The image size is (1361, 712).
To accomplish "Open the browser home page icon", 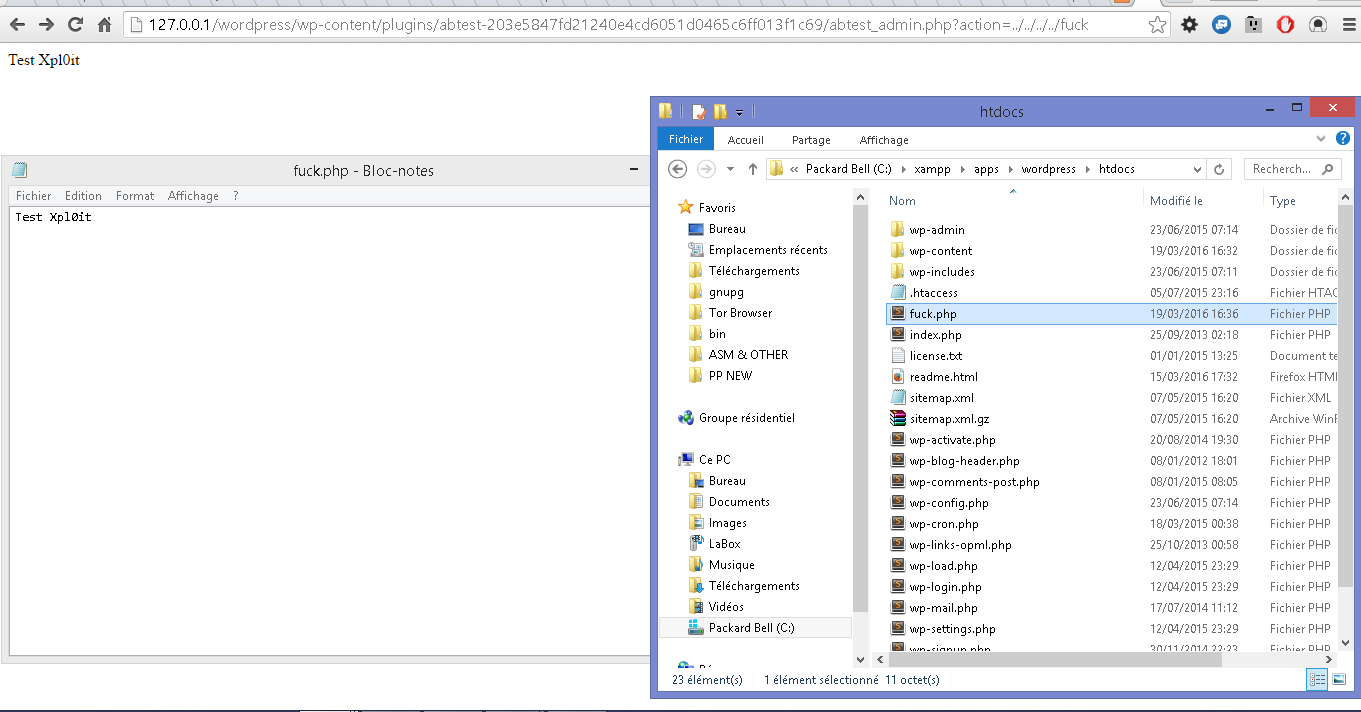I will [x=104, y=24].
